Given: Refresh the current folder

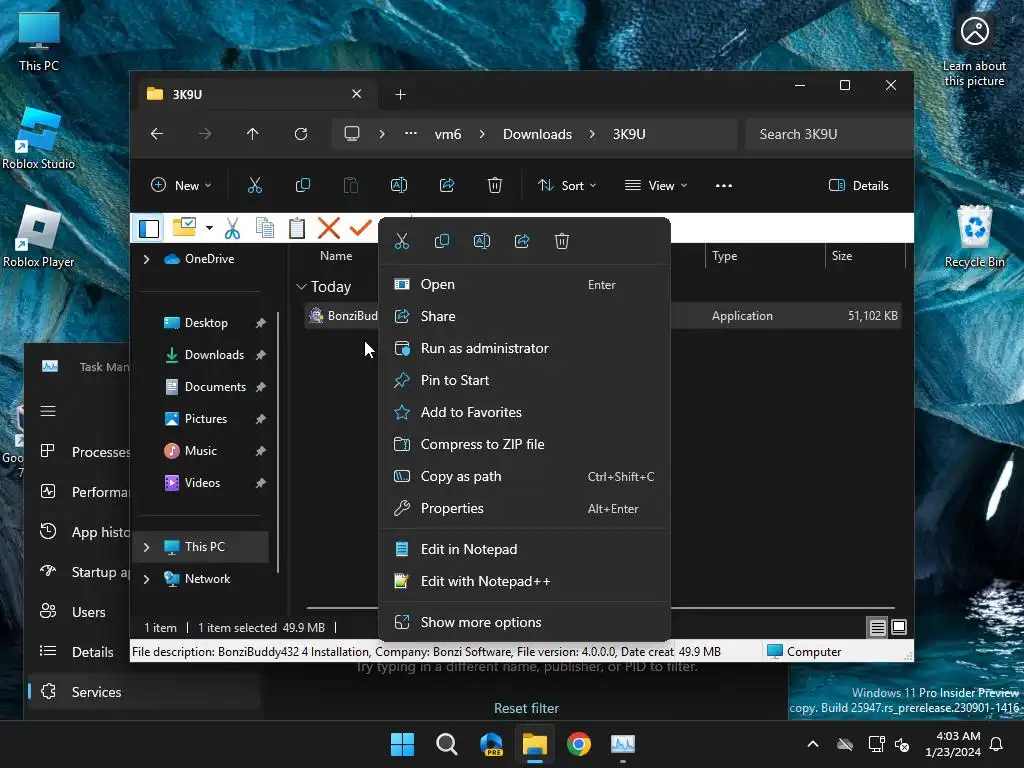Looking at the screenshot, I should pyautogui.click(x=301, y=134).
